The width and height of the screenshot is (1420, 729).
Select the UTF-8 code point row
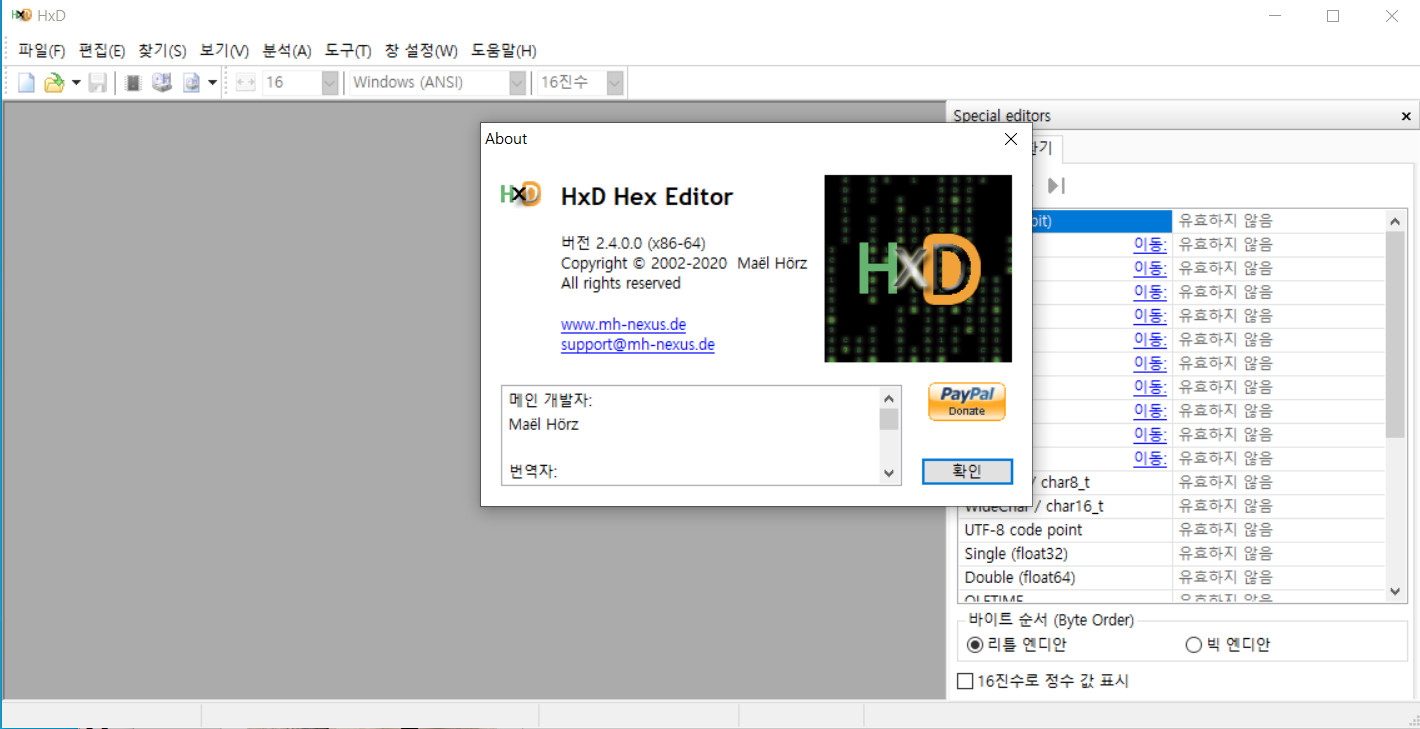tap(1065, 530)
